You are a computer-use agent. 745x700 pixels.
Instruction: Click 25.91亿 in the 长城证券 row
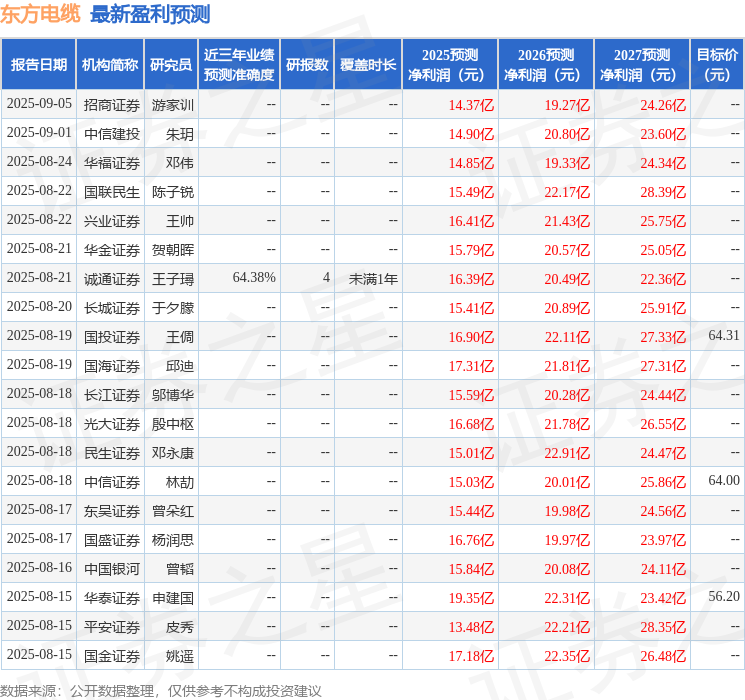[x=663, y=307]
